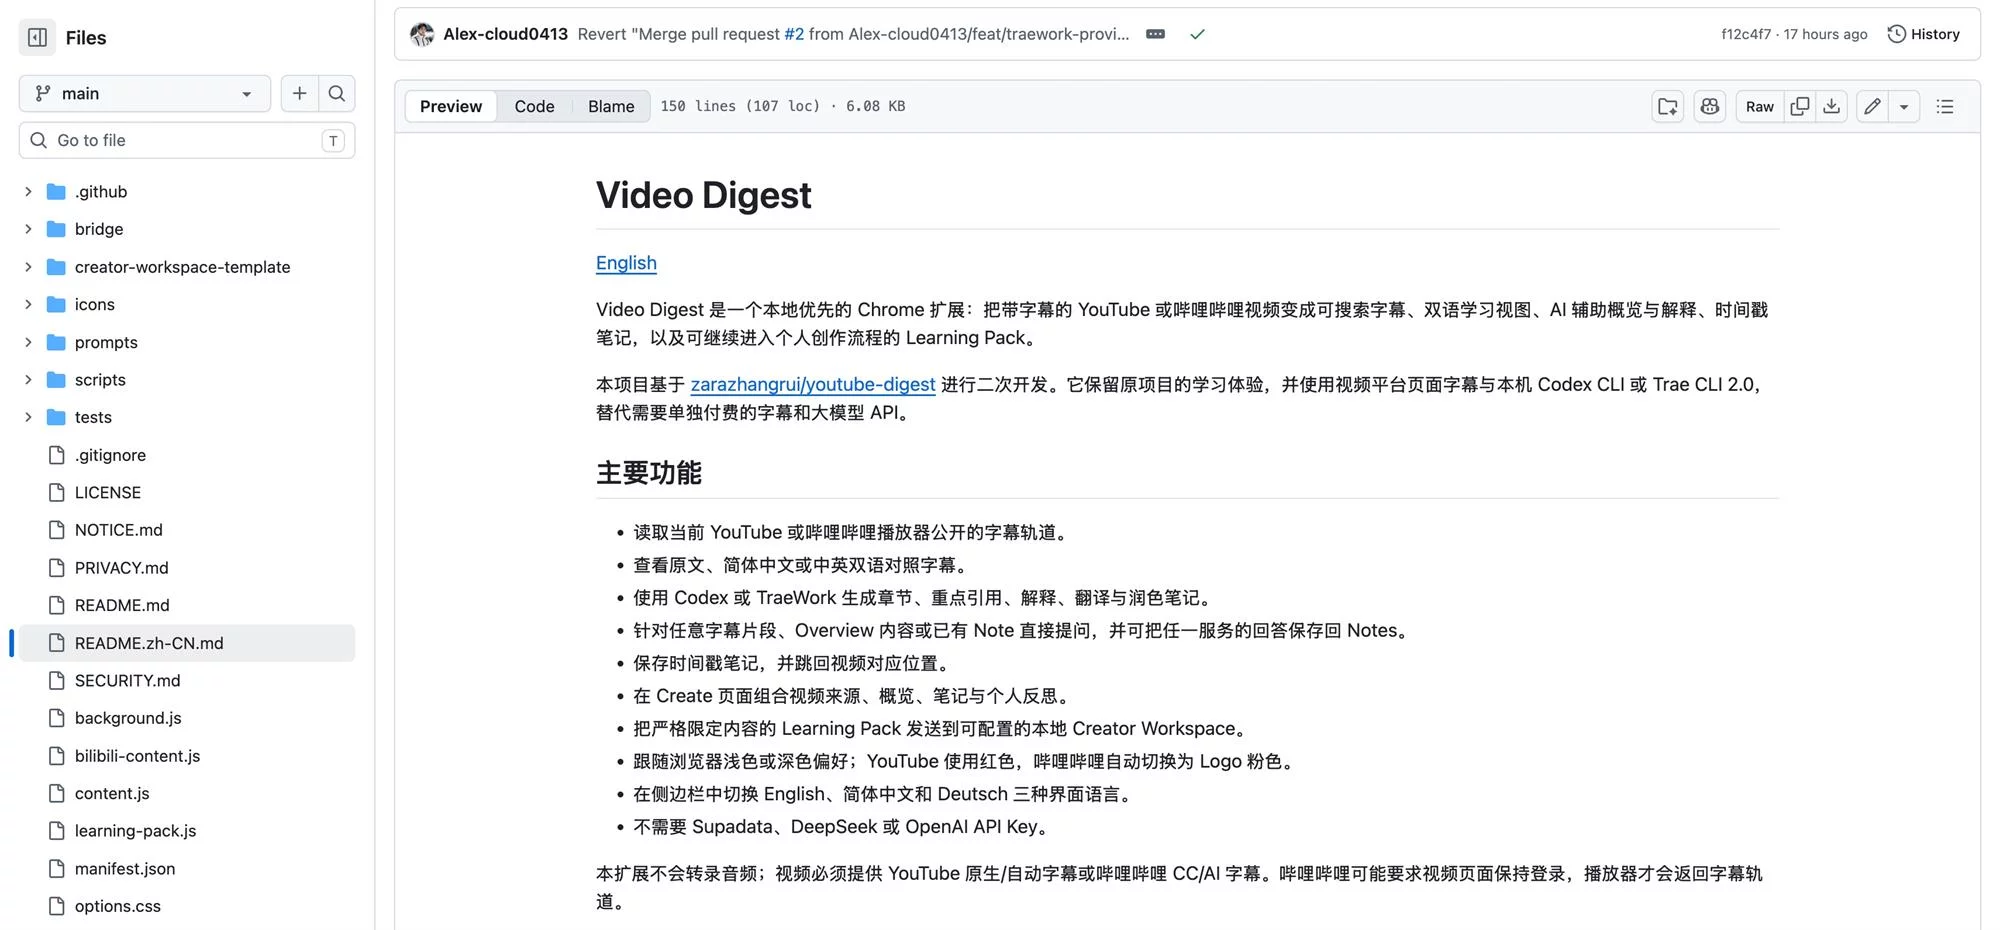Select the README.zh-CN.md file
Screen dimensions: 2000x930
coord(187,643)
